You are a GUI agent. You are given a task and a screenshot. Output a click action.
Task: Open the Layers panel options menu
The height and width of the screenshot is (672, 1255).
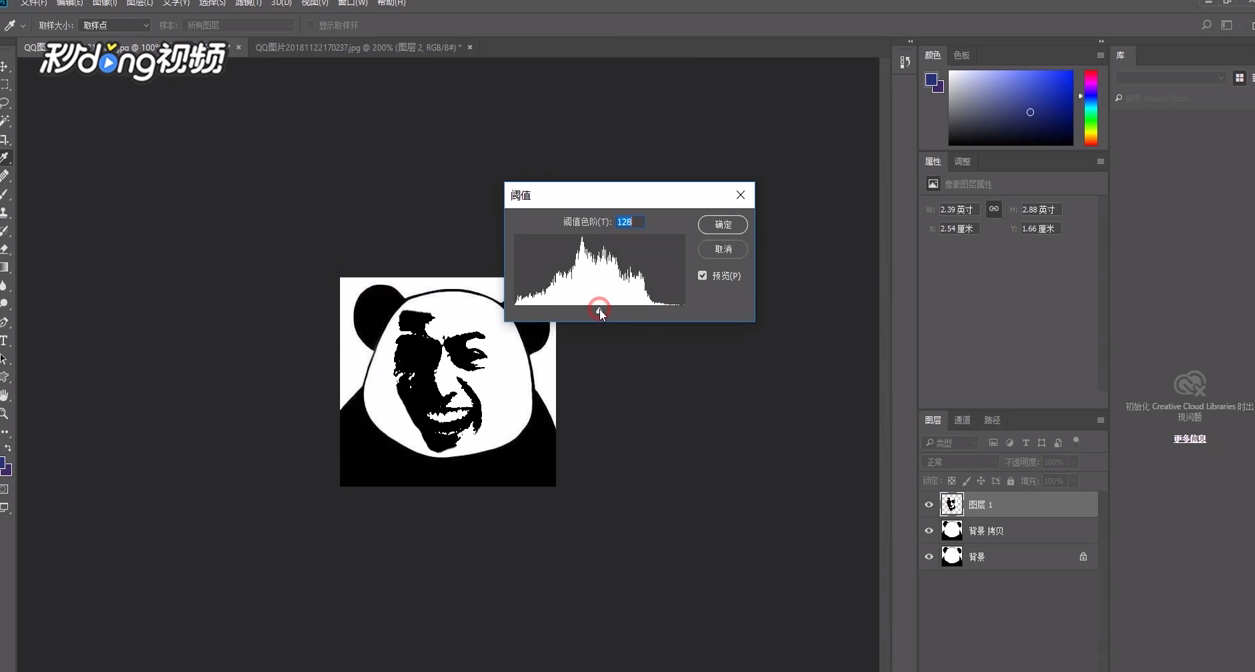1100,420
